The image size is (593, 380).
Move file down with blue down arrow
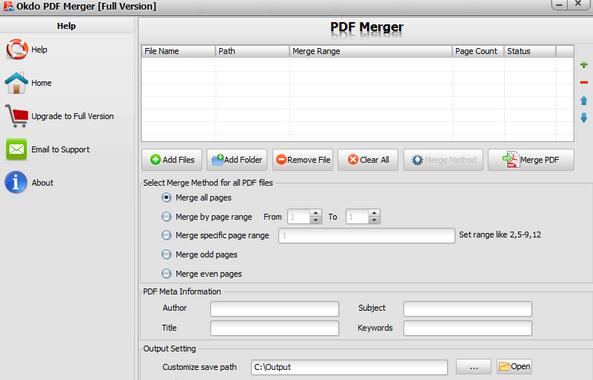click(584, 118)
